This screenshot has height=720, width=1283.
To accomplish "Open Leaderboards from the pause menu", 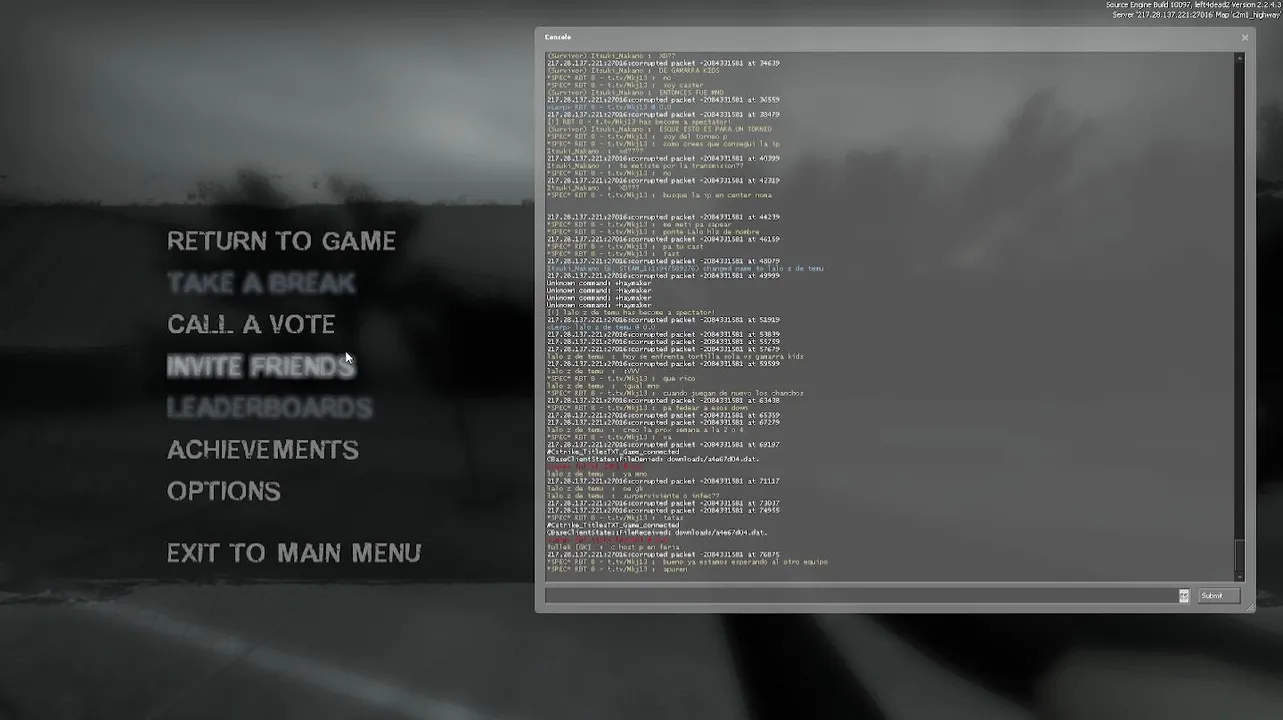I will pos(270,408).
